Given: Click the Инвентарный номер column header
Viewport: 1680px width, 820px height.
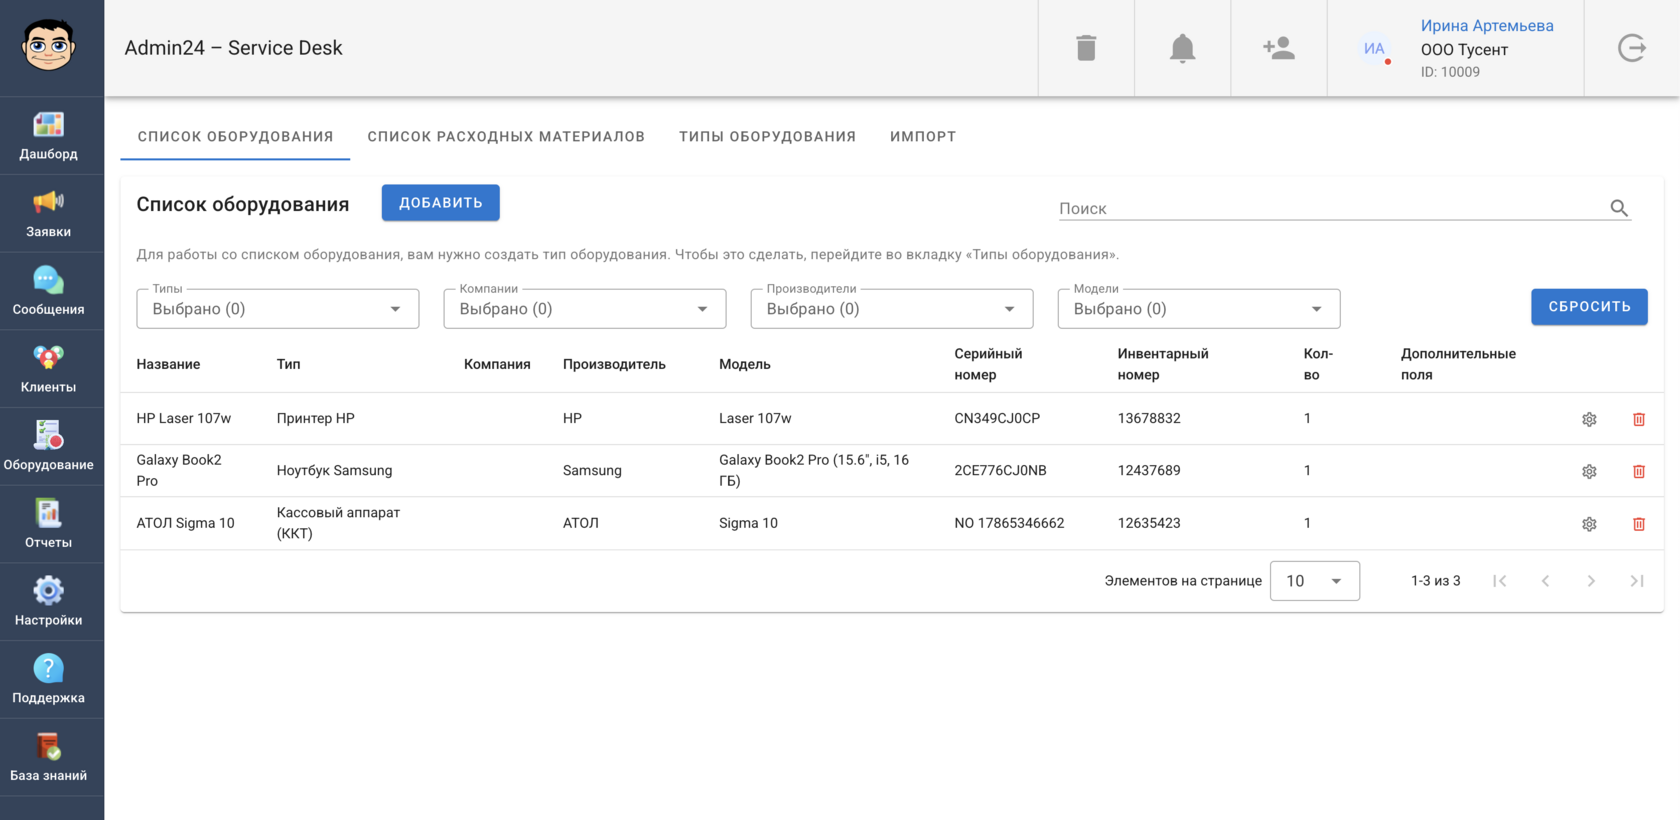Looking at the screenshot, I should 1163,364.
